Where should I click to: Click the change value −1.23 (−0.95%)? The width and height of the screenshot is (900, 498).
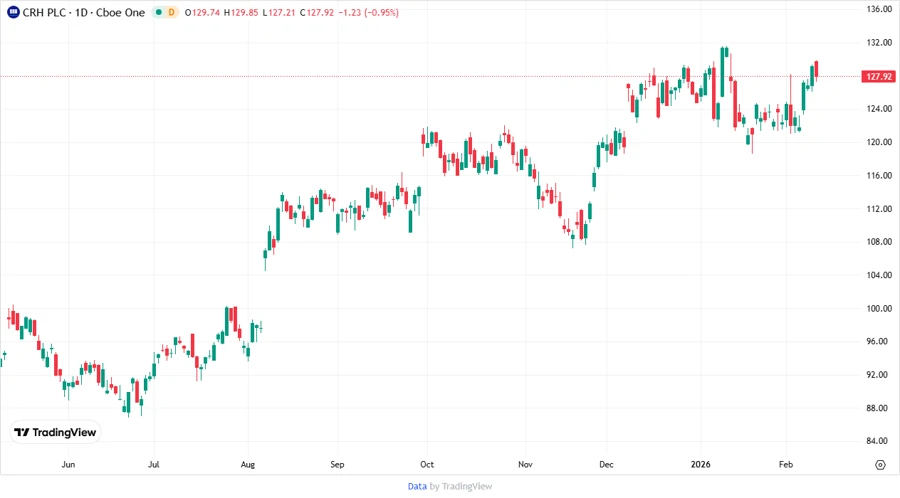367,12
